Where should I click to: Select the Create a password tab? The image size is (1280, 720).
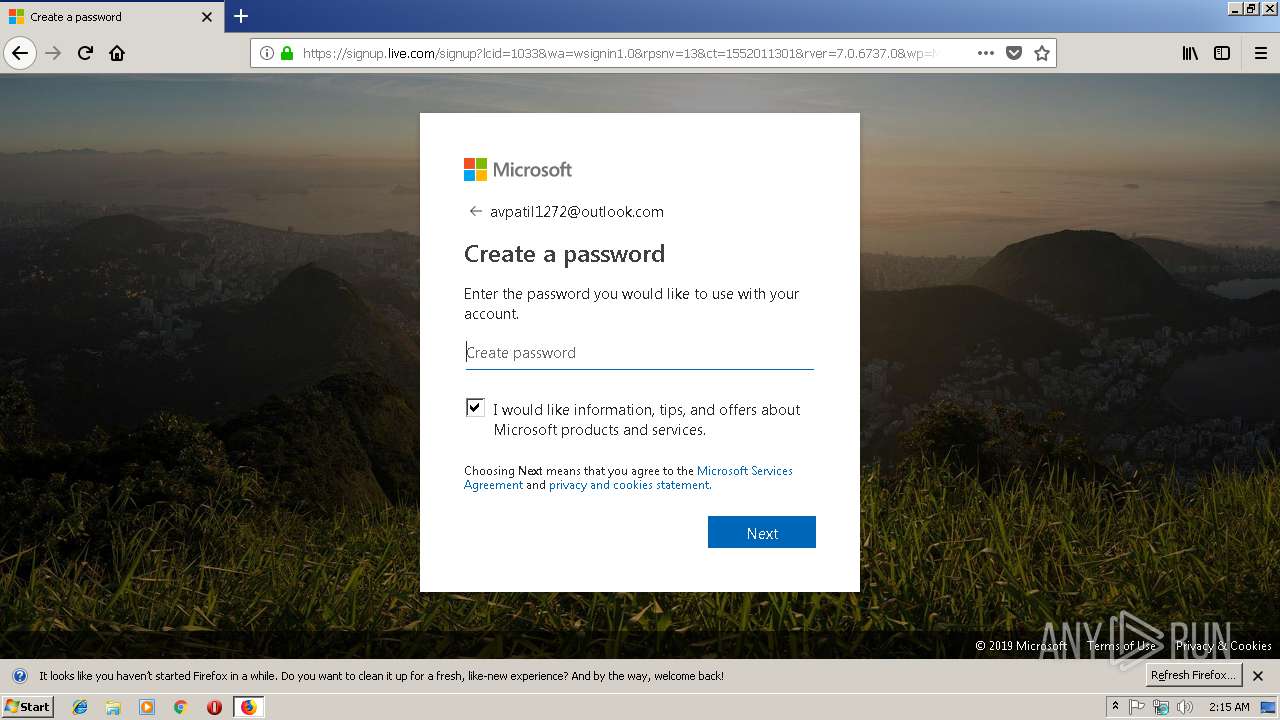pos(111,17)
